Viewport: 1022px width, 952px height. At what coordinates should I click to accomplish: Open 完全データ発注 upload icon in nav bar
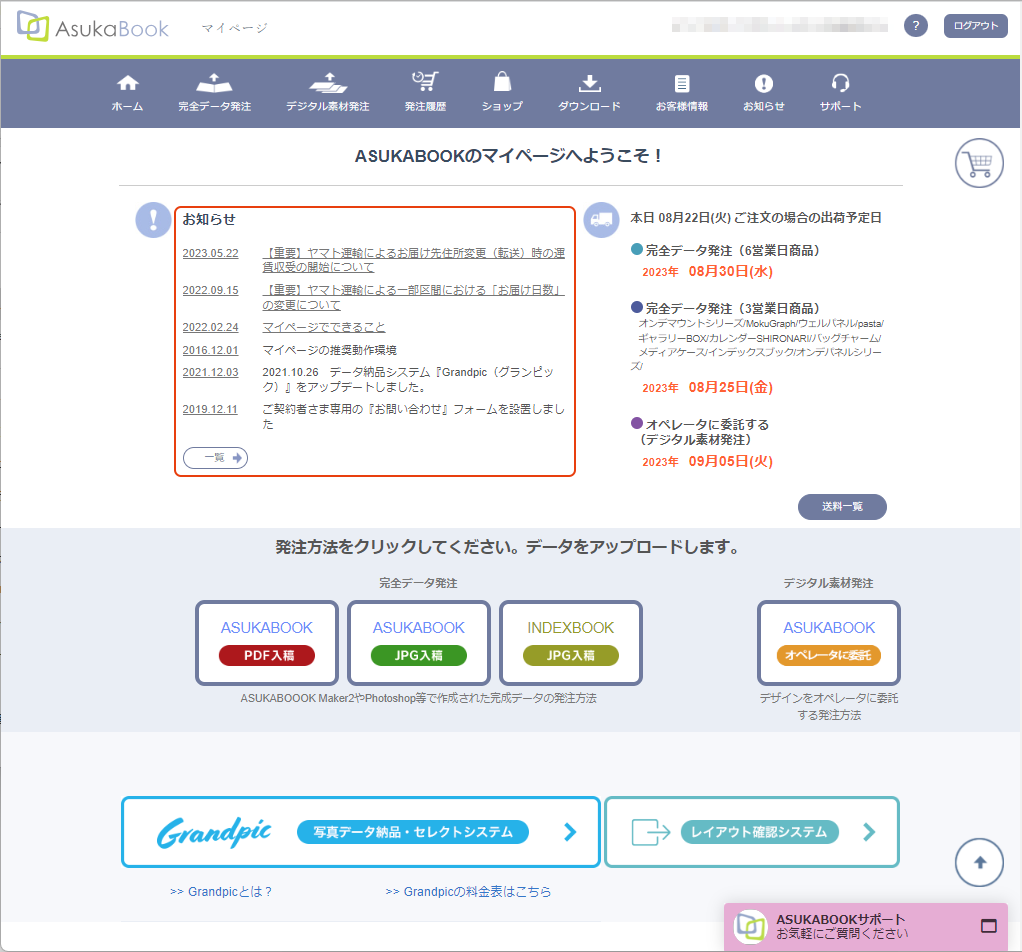coord(214,84)
